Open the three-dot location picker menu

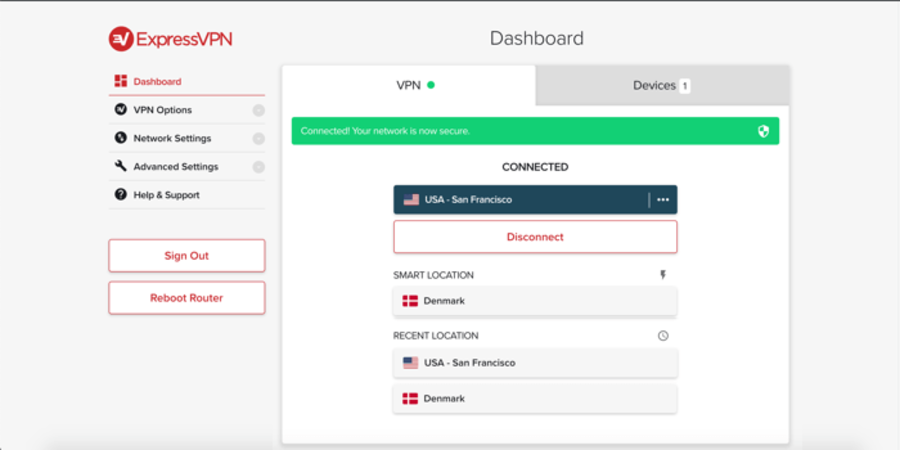point(663,200)
